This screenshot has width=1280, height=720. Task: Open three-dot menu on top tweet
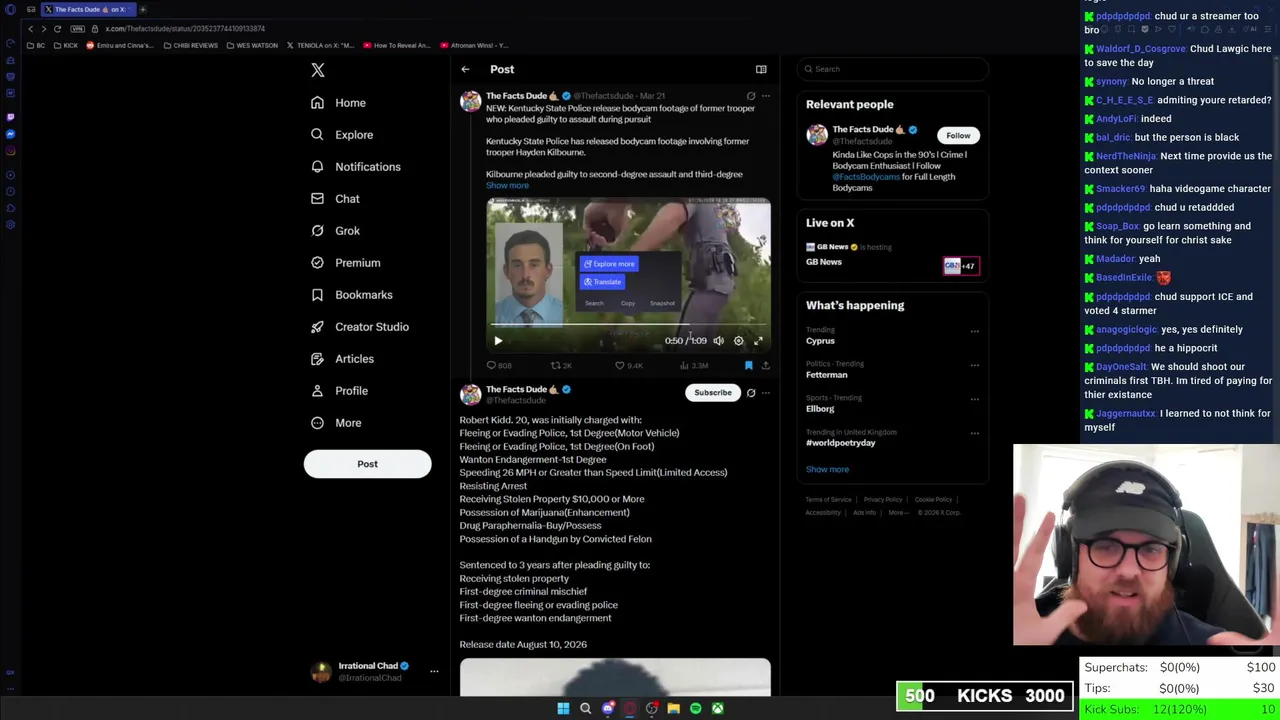pos(766,96)
